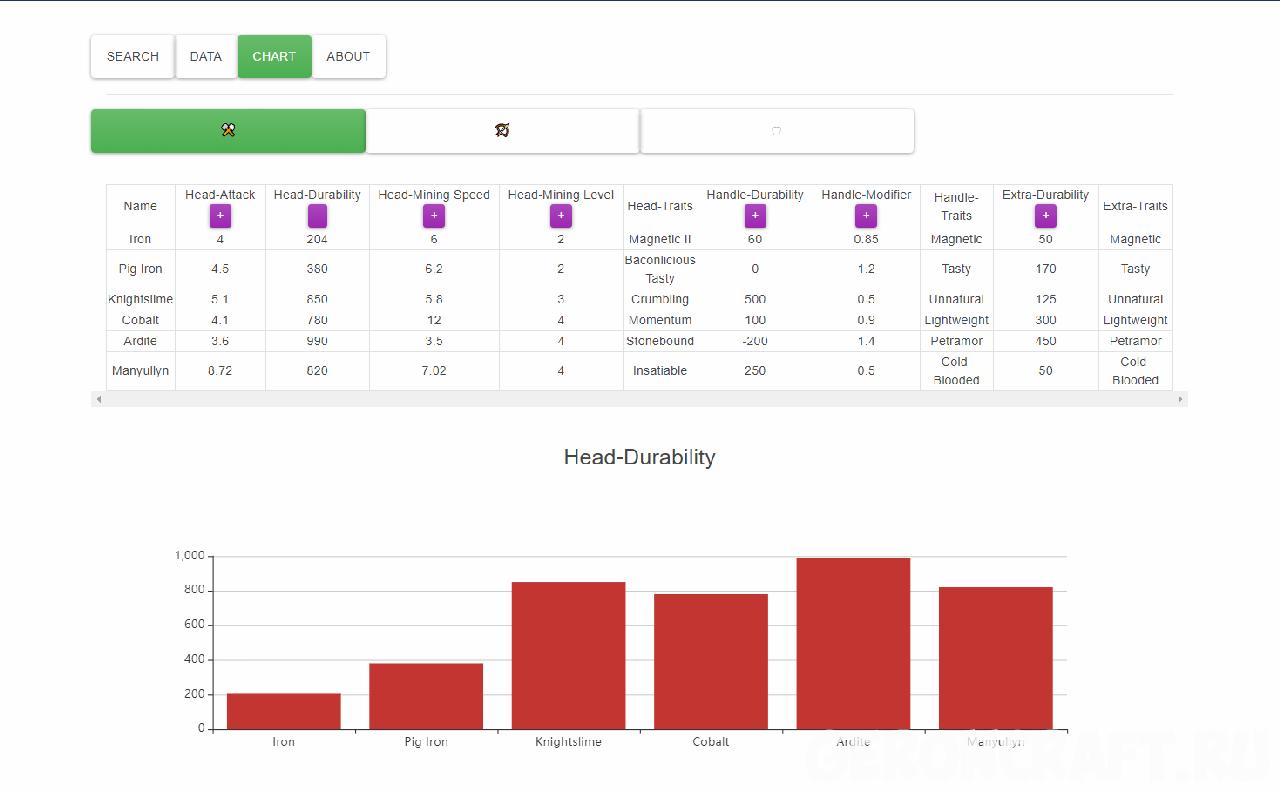
Task: Click the plus button under Extra-Durability
Action: (1045, 216)
